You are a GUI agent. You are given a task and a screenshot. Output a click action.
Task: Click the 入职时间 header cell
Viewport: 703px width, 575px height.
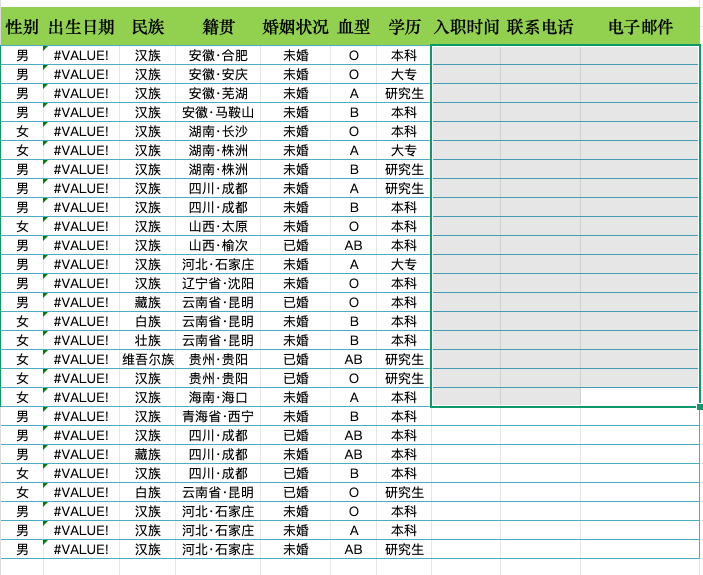466,26
